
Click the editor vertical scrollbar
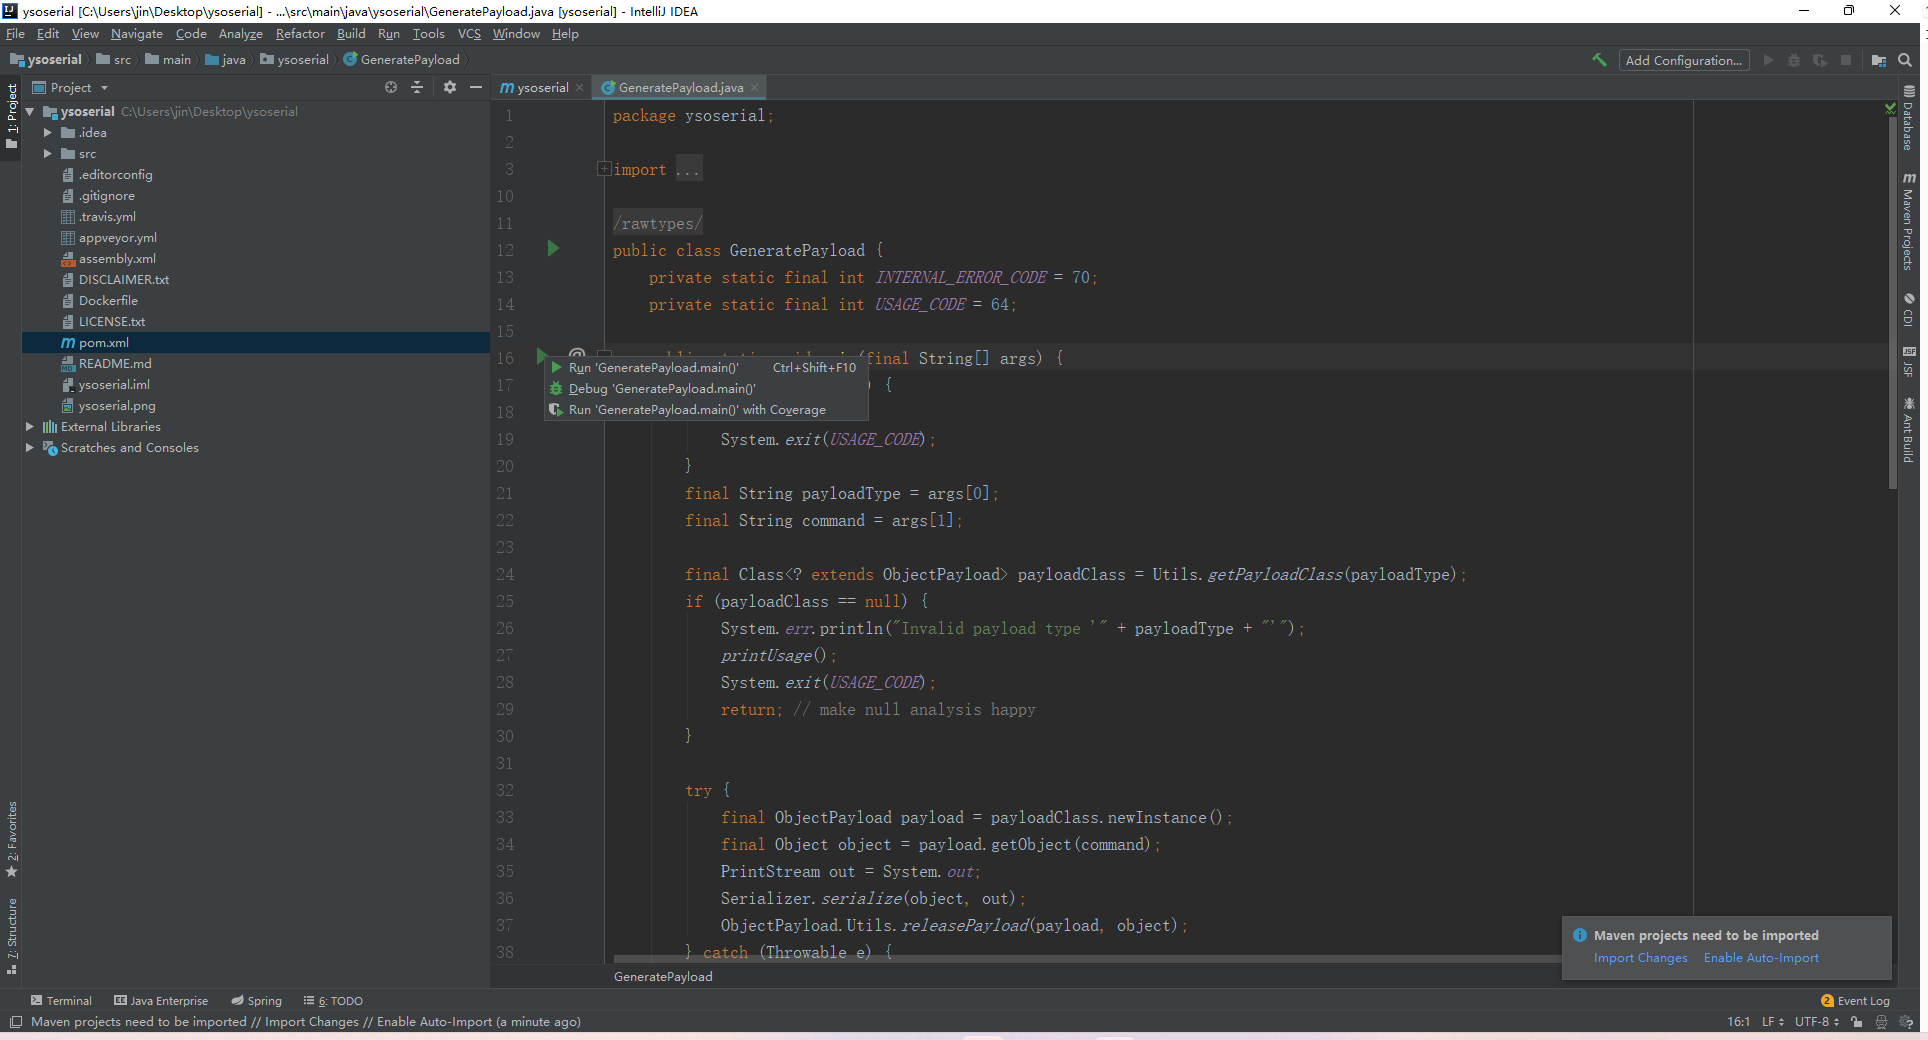tap(1892, 303)
